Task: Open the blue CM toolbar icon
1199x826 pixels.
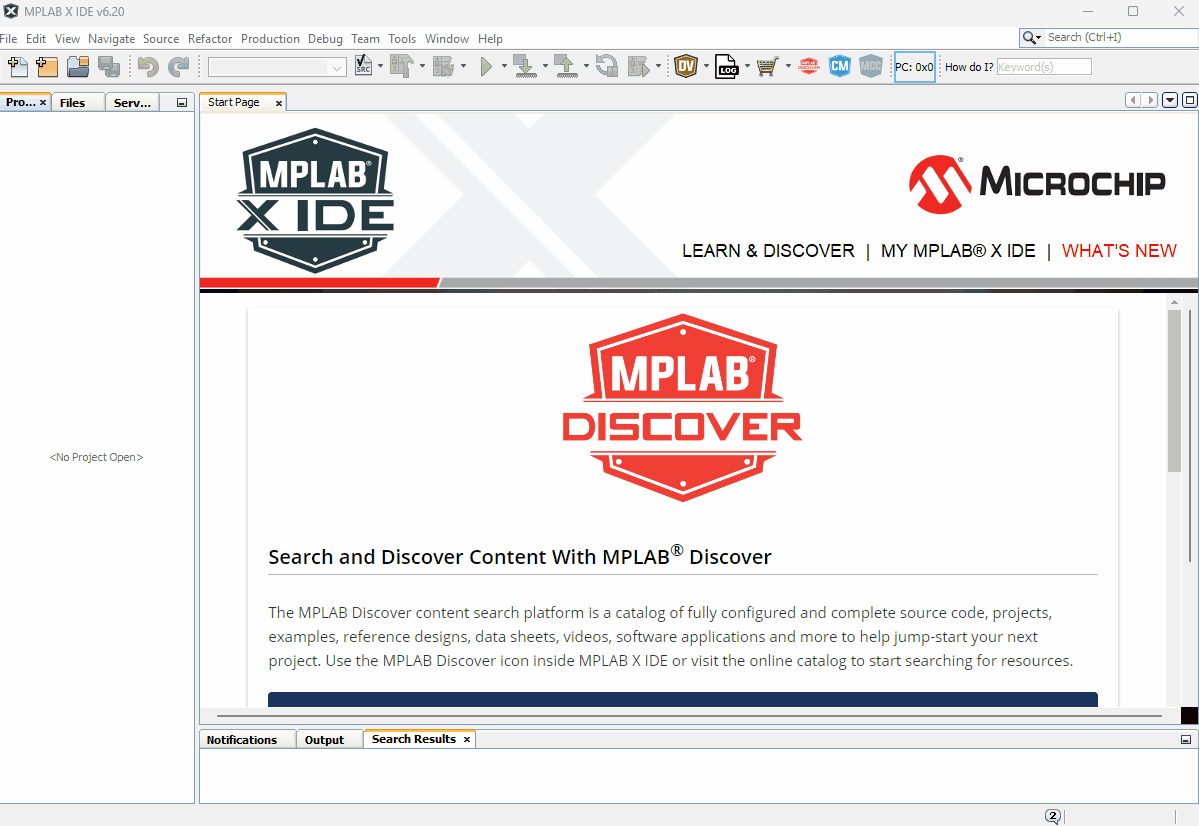Action: click(840, 67)
